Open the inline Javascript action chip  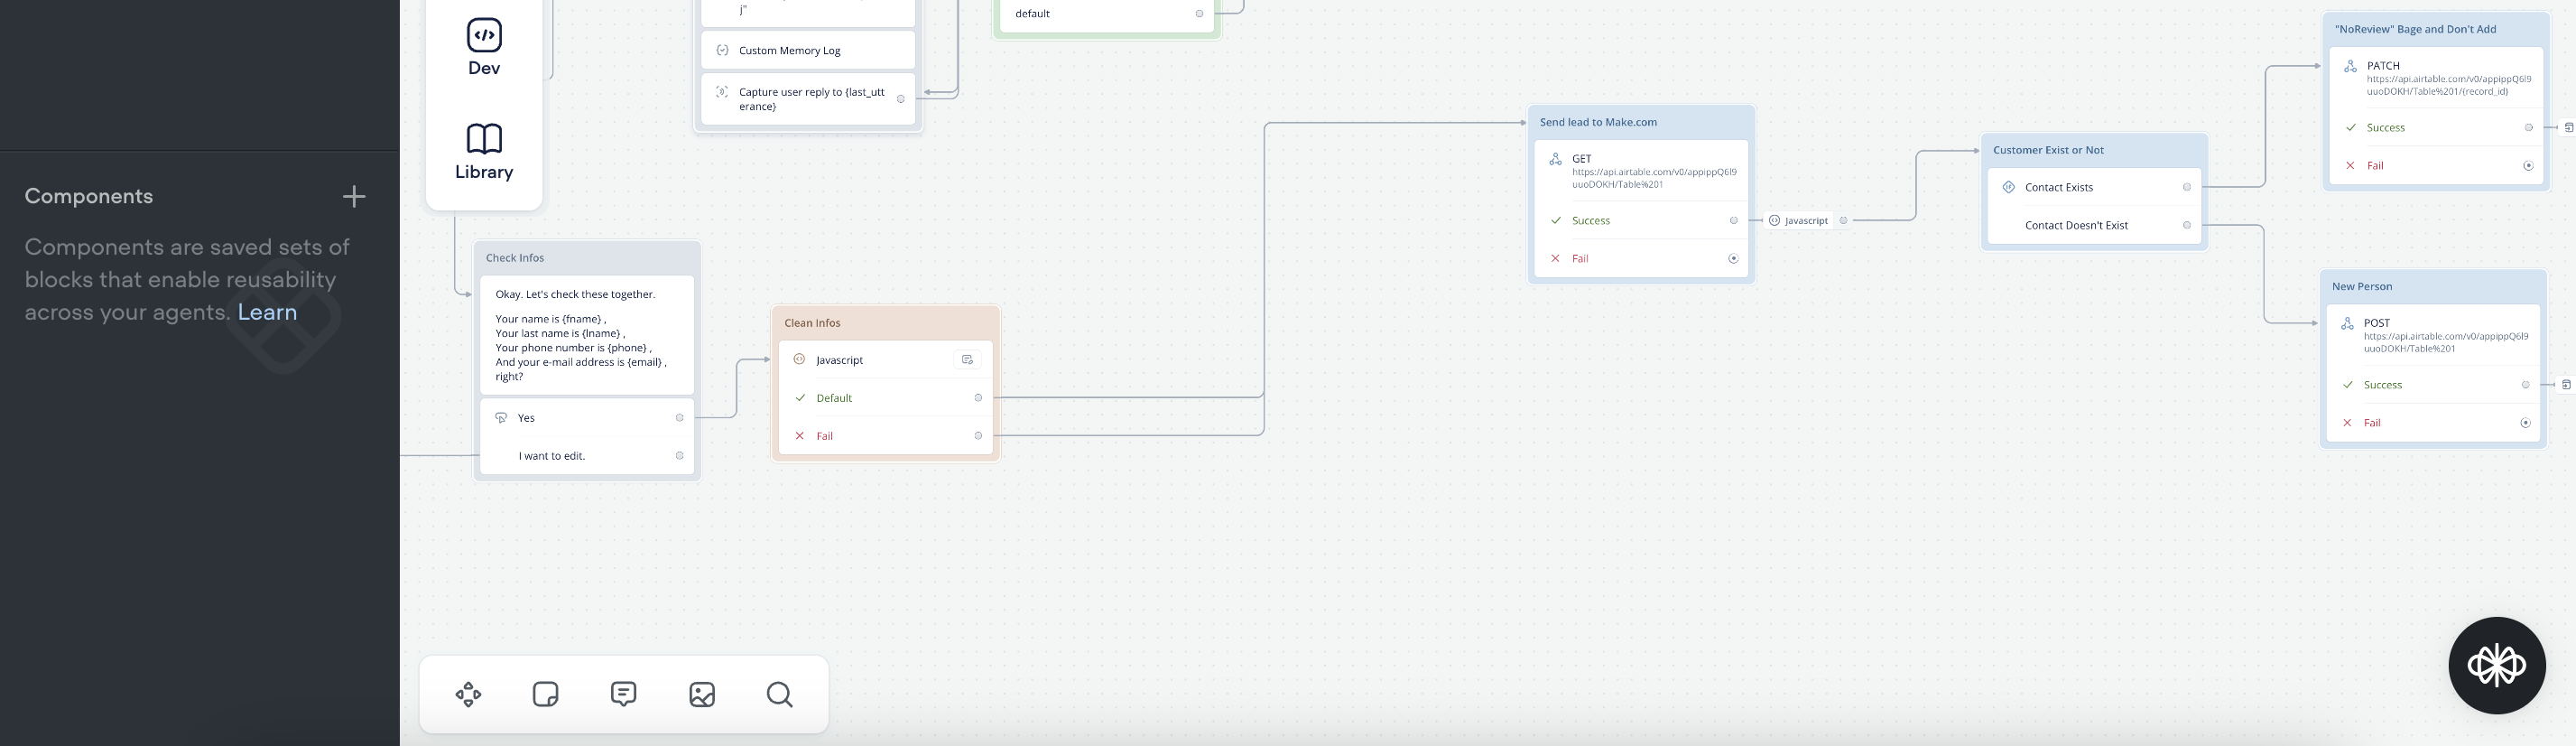1799,221
